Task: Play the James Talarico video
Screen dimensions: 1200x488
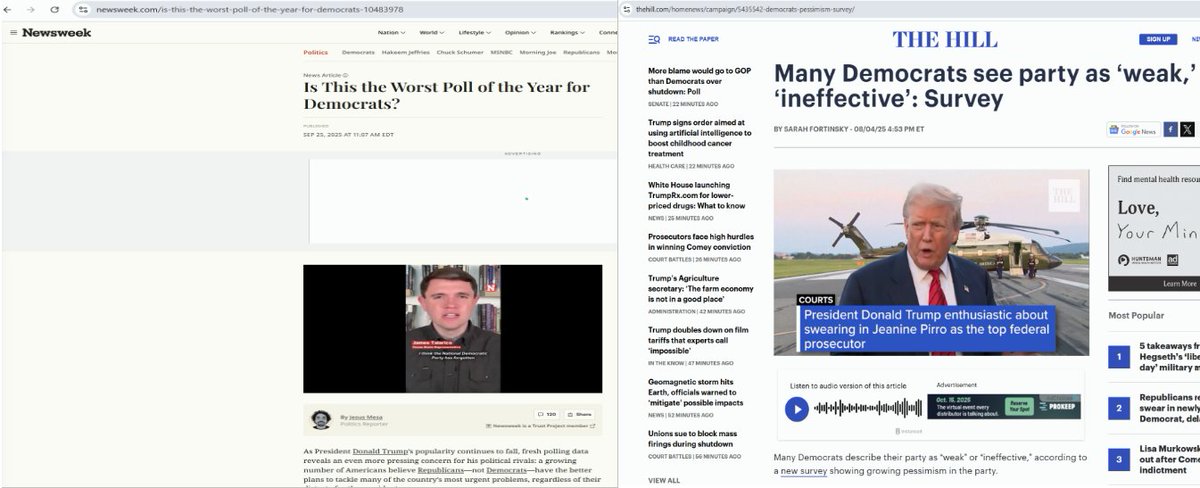Action: click(x=452, y=328)
